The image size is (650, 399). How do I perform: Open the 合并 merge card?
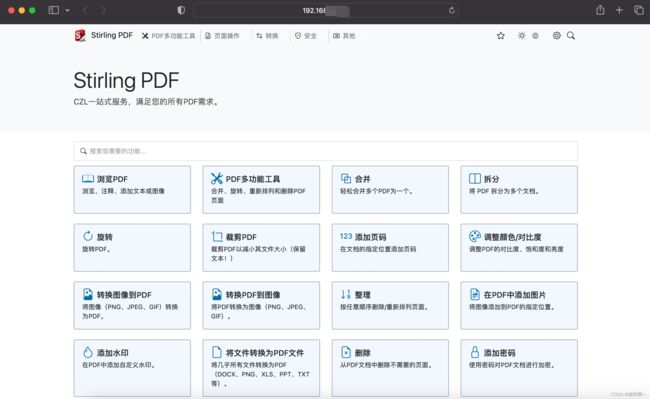(x=390, y=190)
